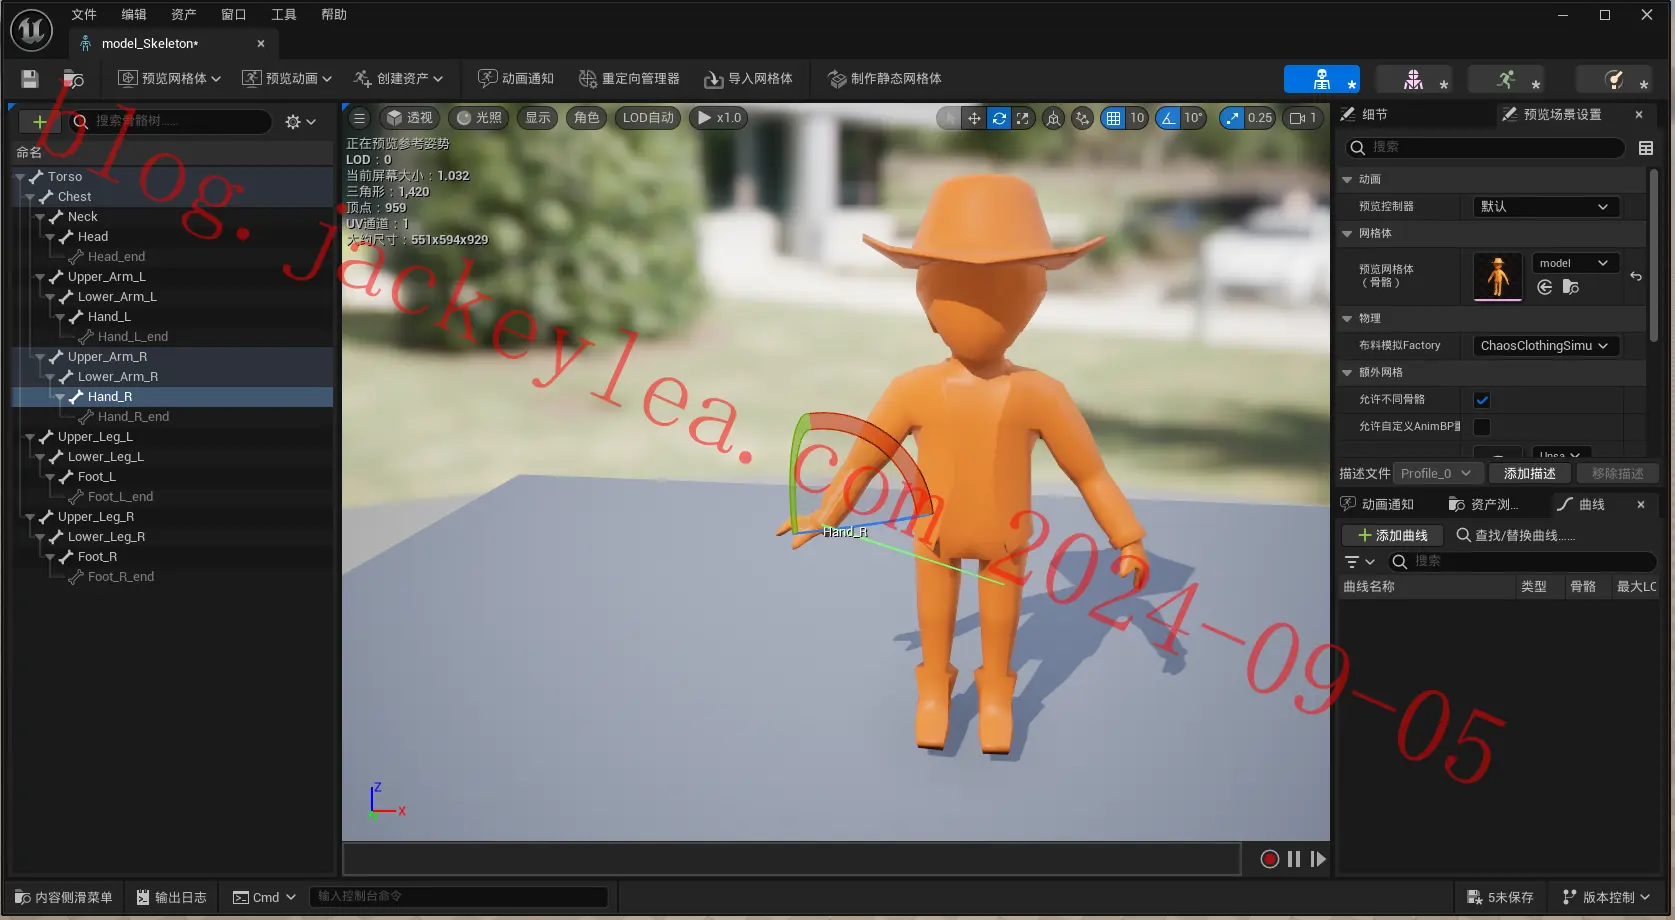The image size is (1675, 920).
Task: Click the details panel vertical scrollbar
Action: [x=1654, y=255]
